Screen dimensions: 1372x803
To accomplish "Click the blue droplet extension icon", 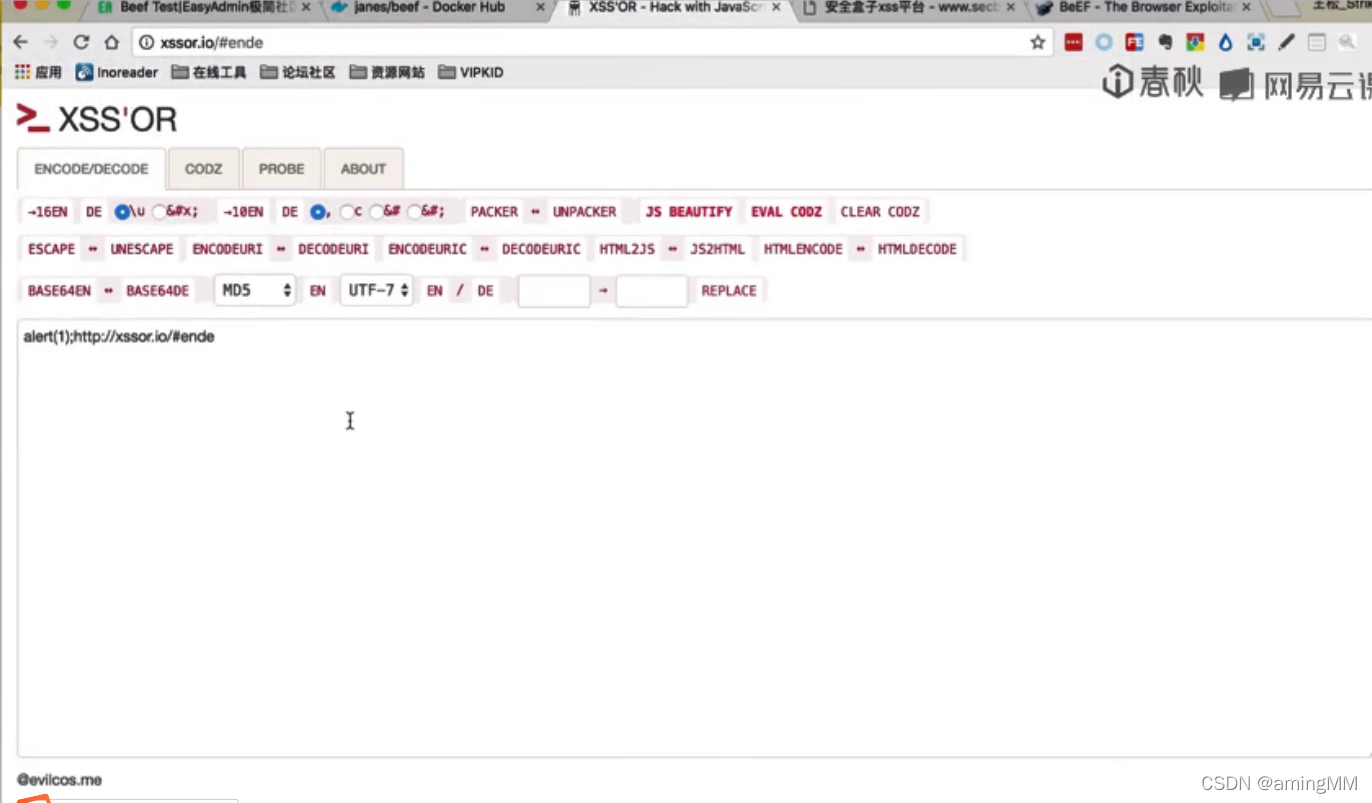I will coord(1226,43).
